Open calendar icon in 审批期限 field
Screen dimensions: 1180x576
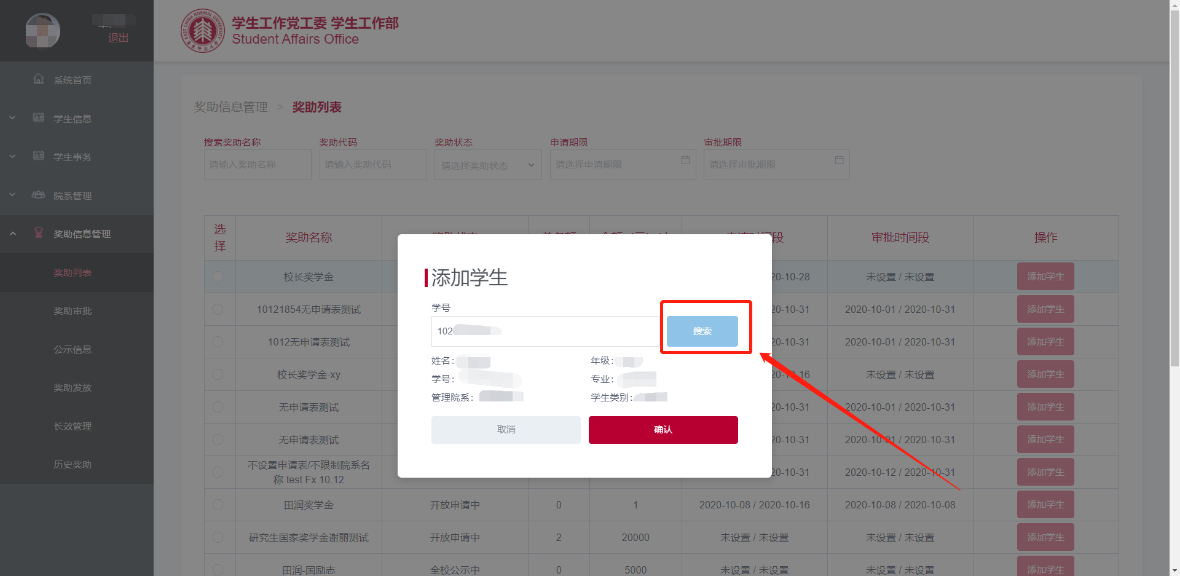click(839, 161)
